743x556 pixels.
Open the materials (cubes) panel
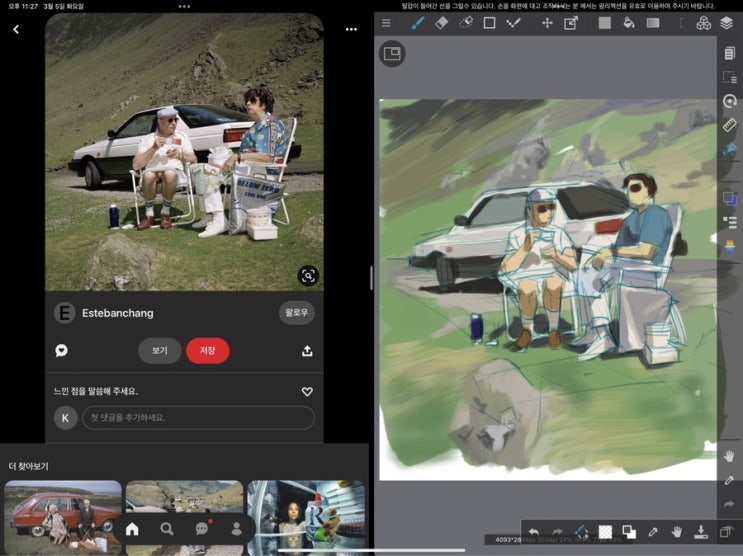click(x=704, y=23)
